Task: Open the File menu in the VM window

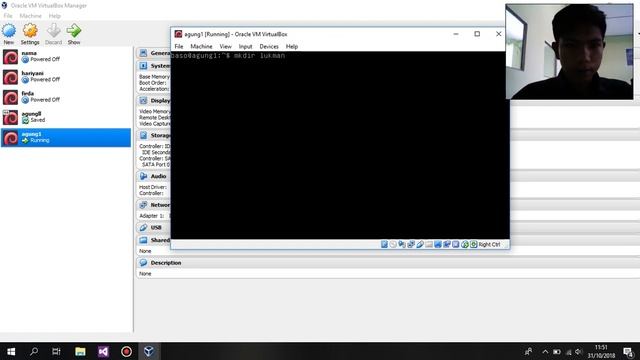Action: coord(179,47)
